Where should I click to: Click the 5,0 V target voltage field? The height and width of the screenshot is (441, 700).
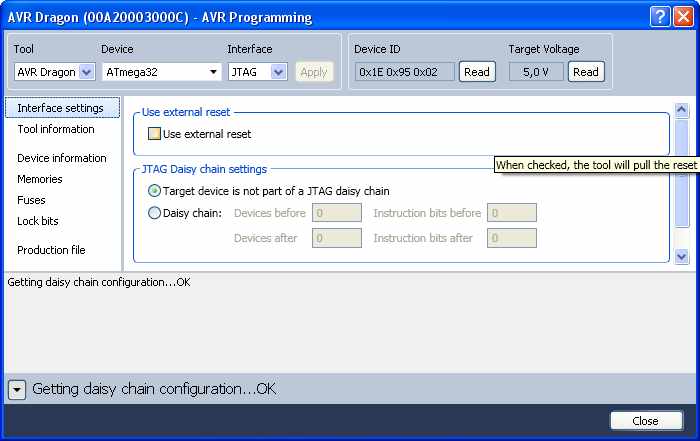coord(536,72)
